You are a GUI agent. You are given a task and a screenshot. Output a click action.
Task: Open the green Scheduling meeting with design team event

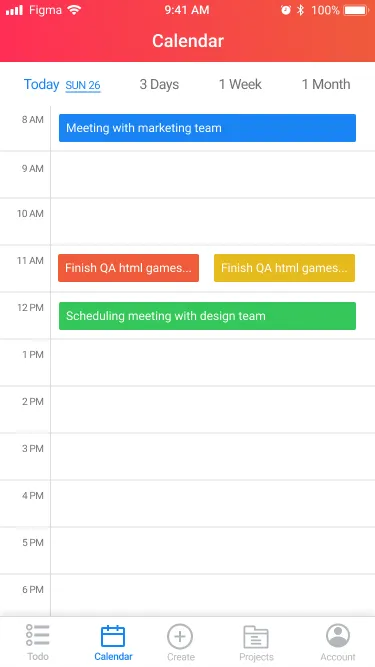(207, 316)
